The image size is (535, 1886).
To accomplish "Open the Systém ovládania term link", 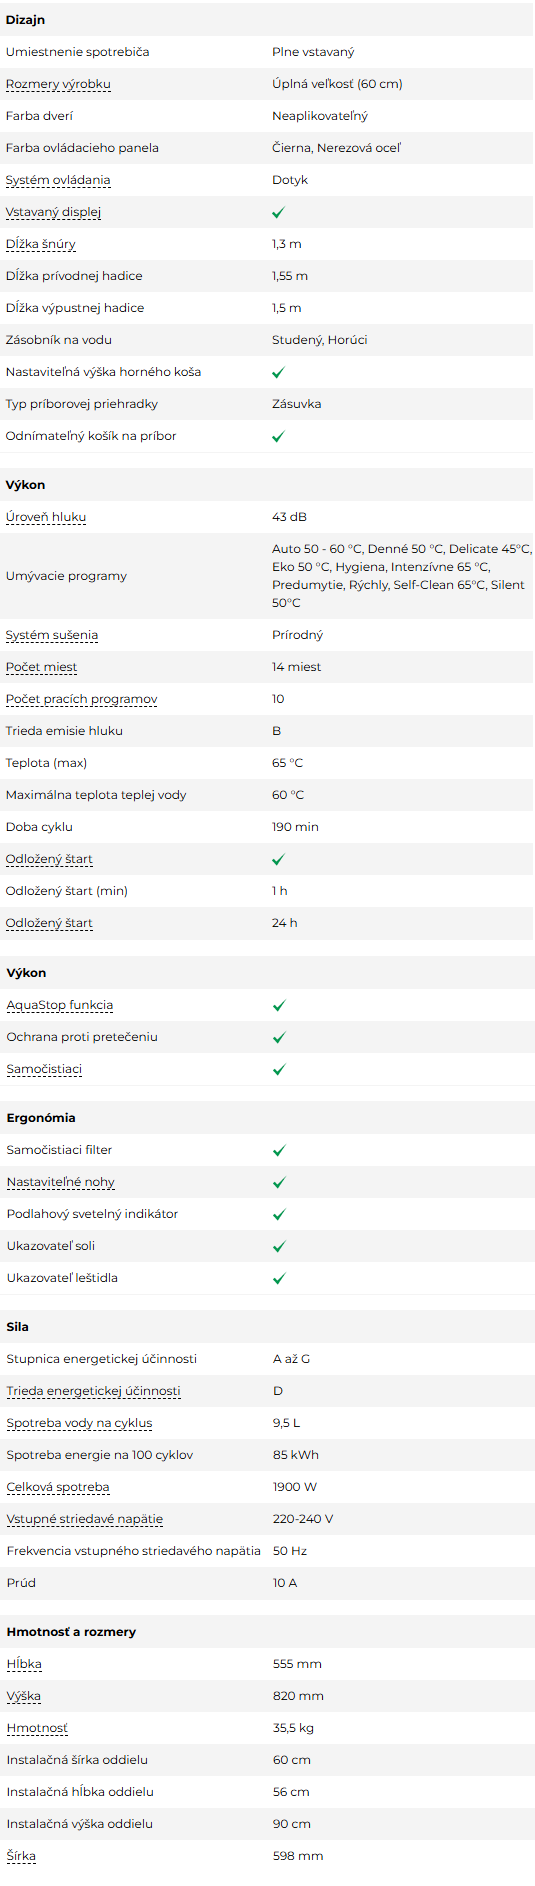I will click(58, 180).
